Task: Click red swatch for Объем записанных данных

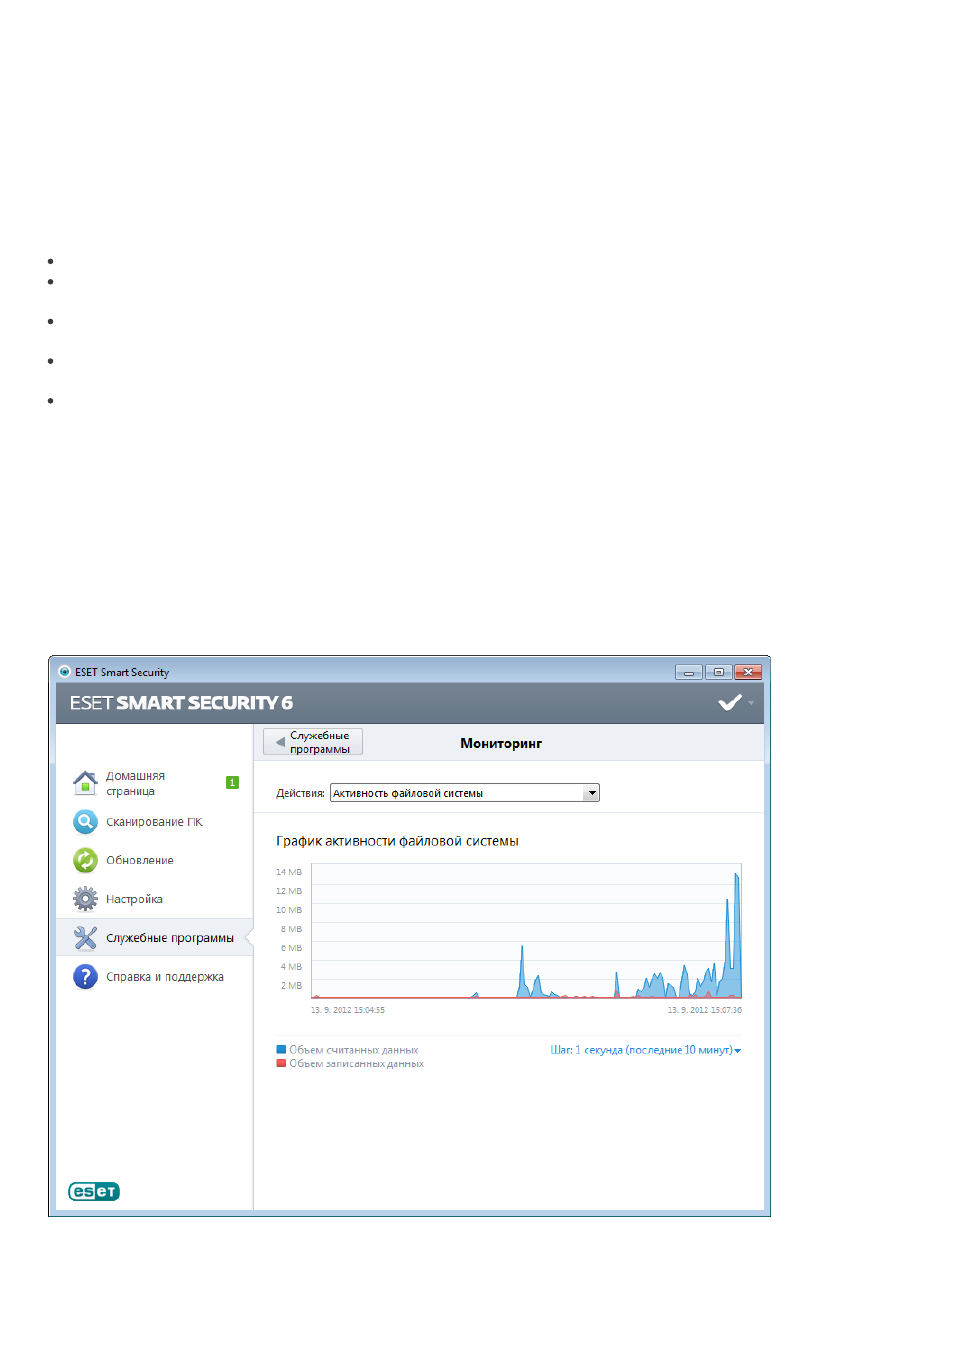Action: pyautogui.click(x=281, y=1063)
